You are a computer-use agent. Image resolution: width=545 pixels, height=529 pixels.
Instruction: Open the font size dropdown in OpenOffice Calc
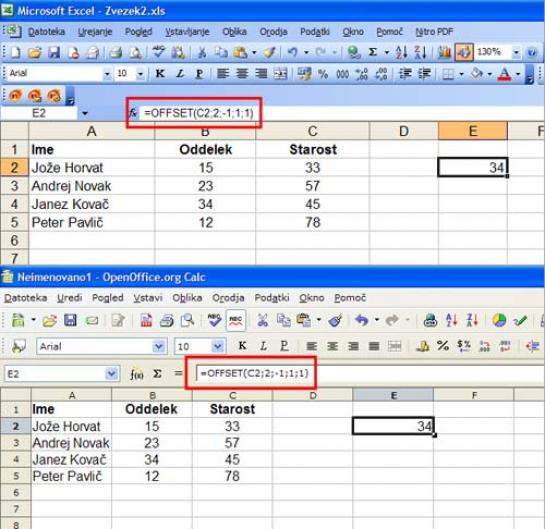tap(218, 346)
